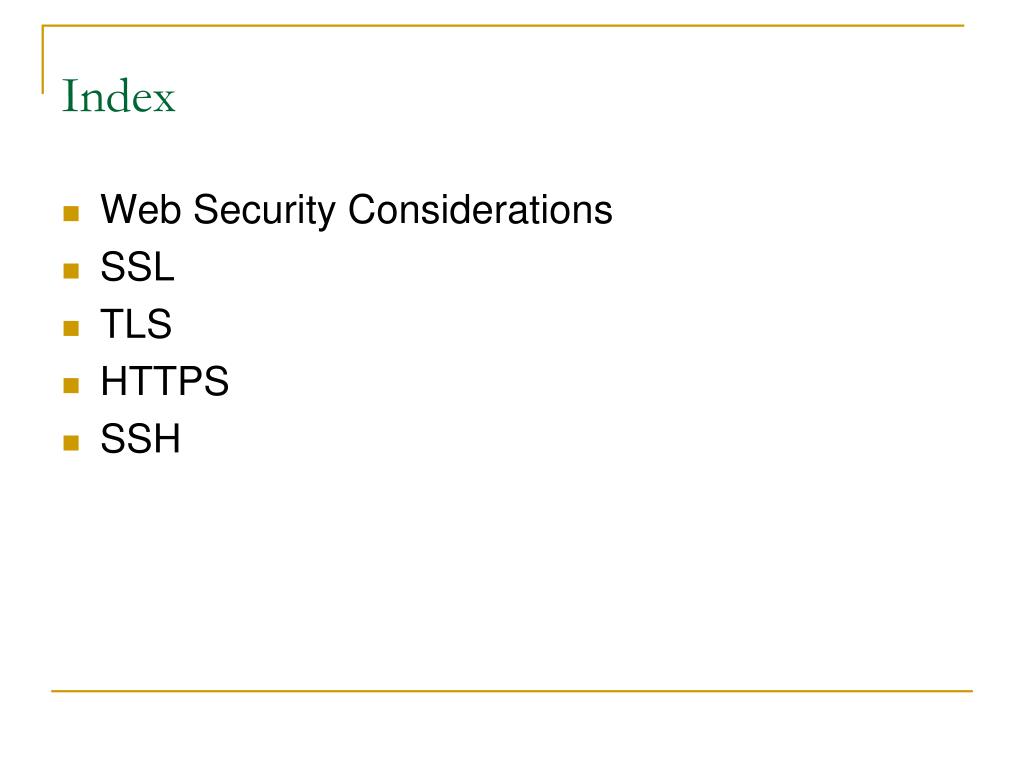
Task: Click the capital I in Index title
Action: (x=69, y=96)
